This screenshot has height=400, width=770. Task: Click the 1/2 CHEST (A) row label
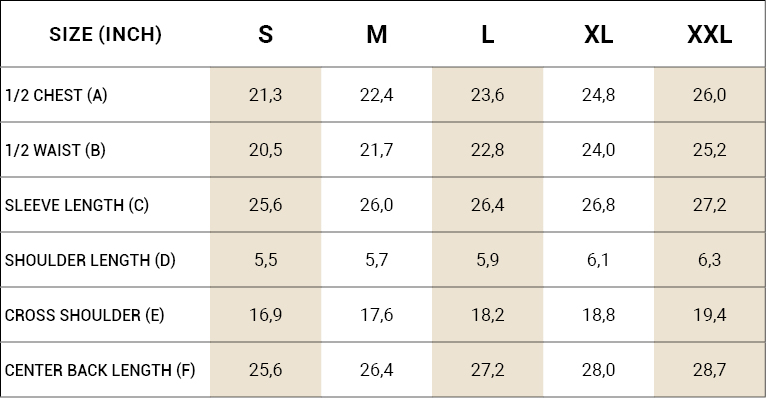tap(56, 96)
